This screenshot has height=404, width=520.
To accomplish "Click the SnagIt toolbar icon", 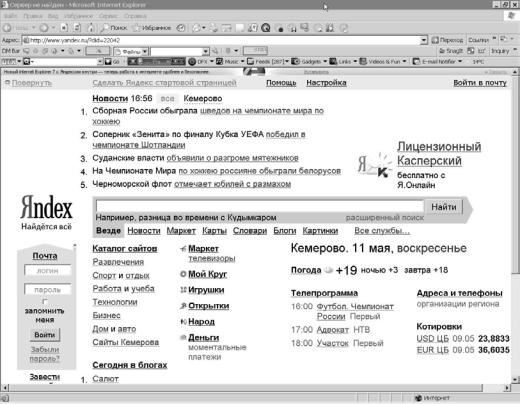I will pos(442,51).
